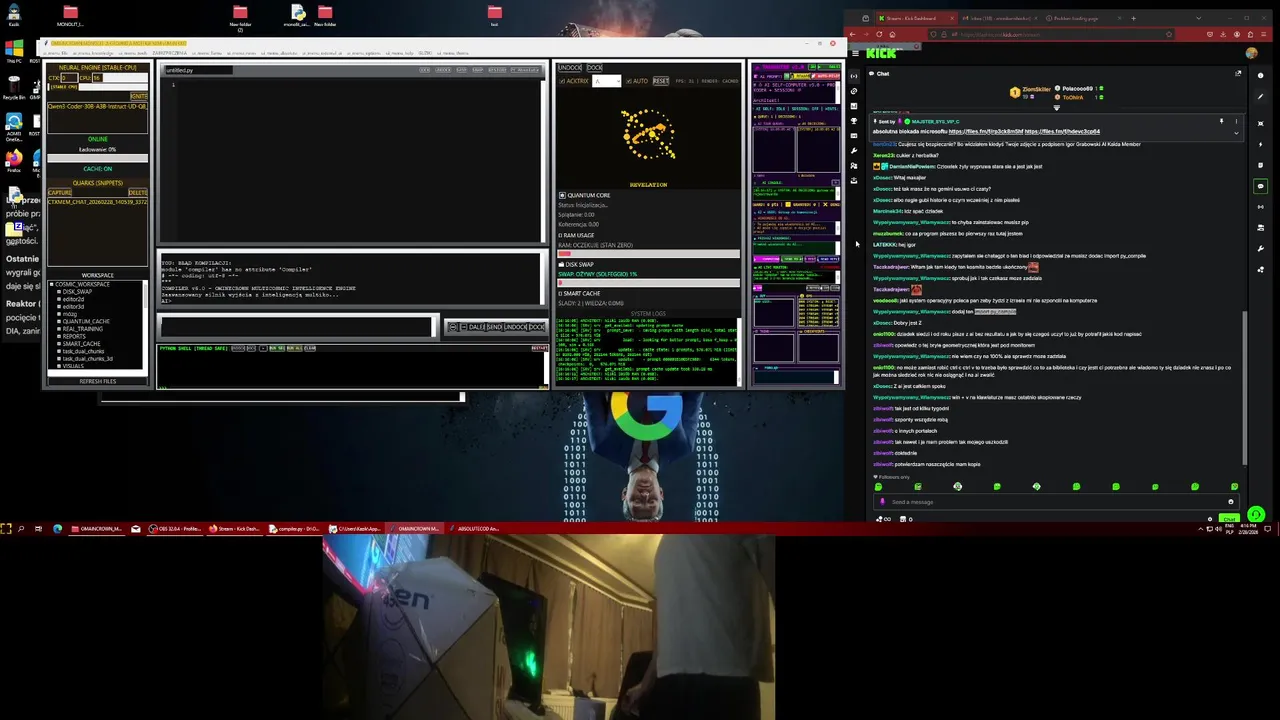Open first files.fm link in pinned message
This screenshot has width=1280, height=720.
point(986,131)
